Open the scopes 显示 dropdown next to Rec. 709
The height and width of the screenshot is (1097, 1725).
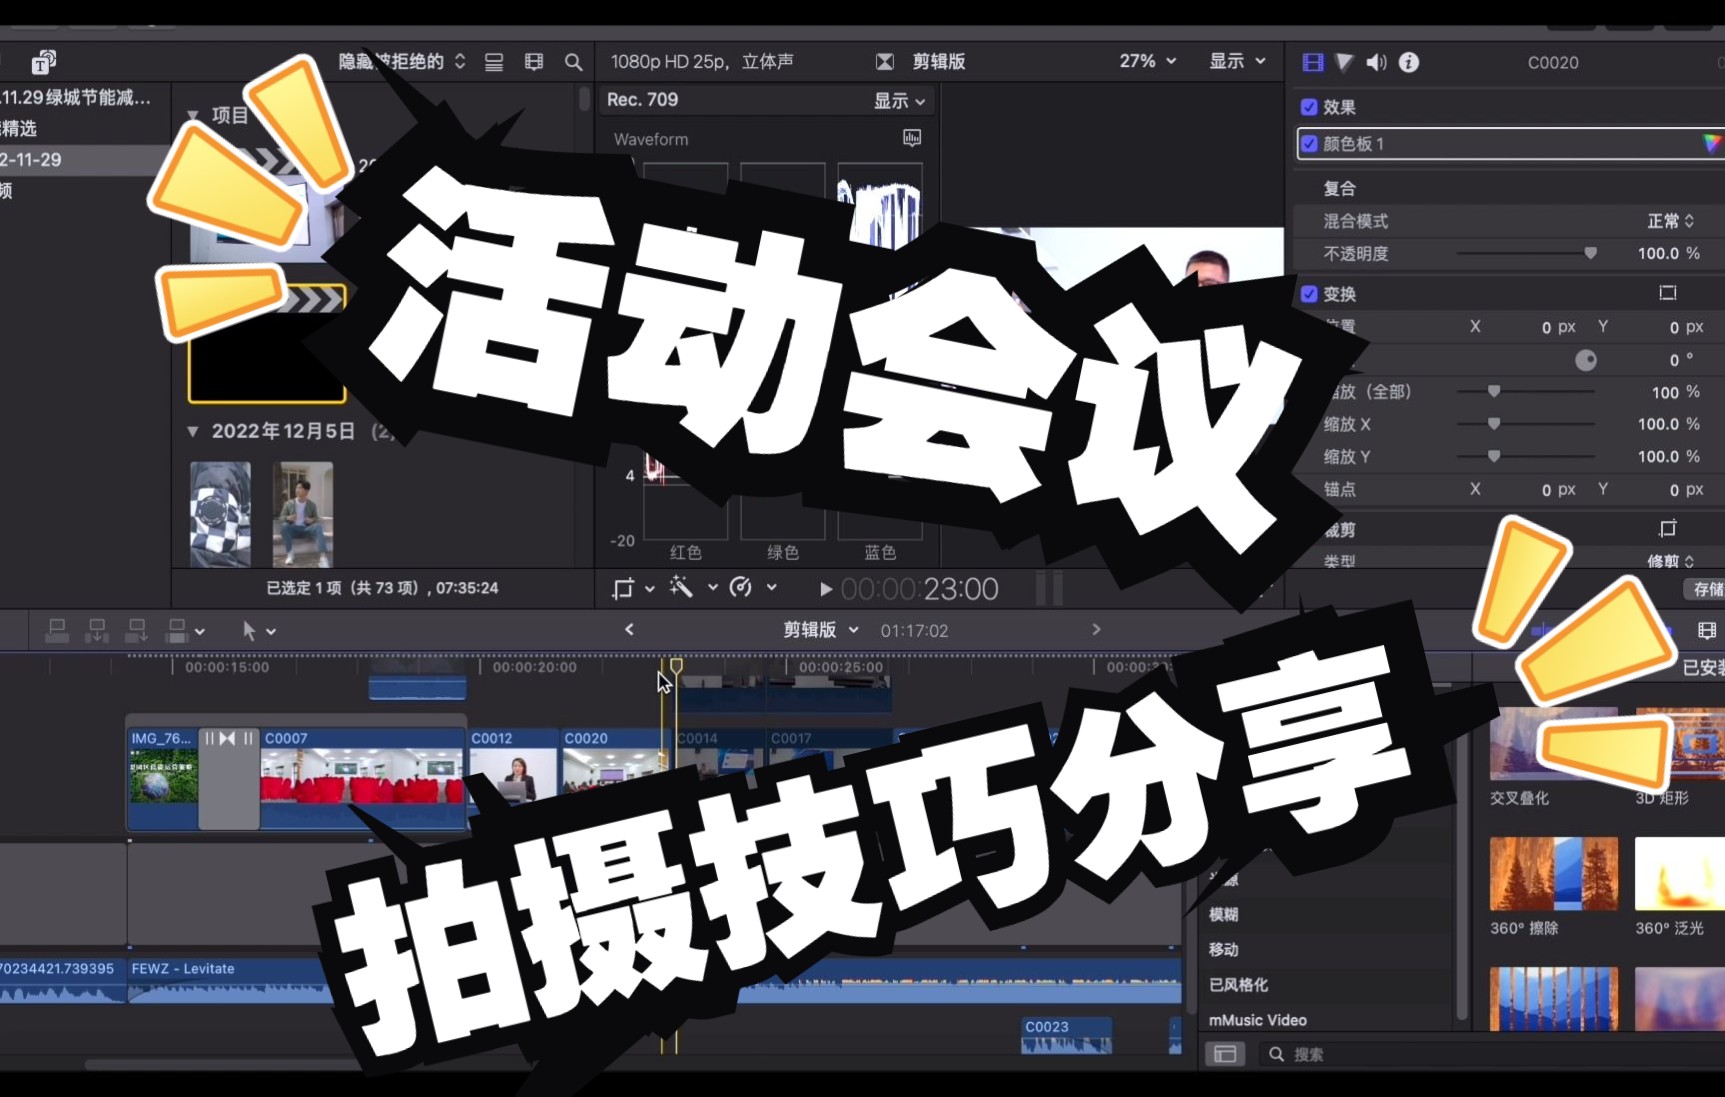coord(899,101)
